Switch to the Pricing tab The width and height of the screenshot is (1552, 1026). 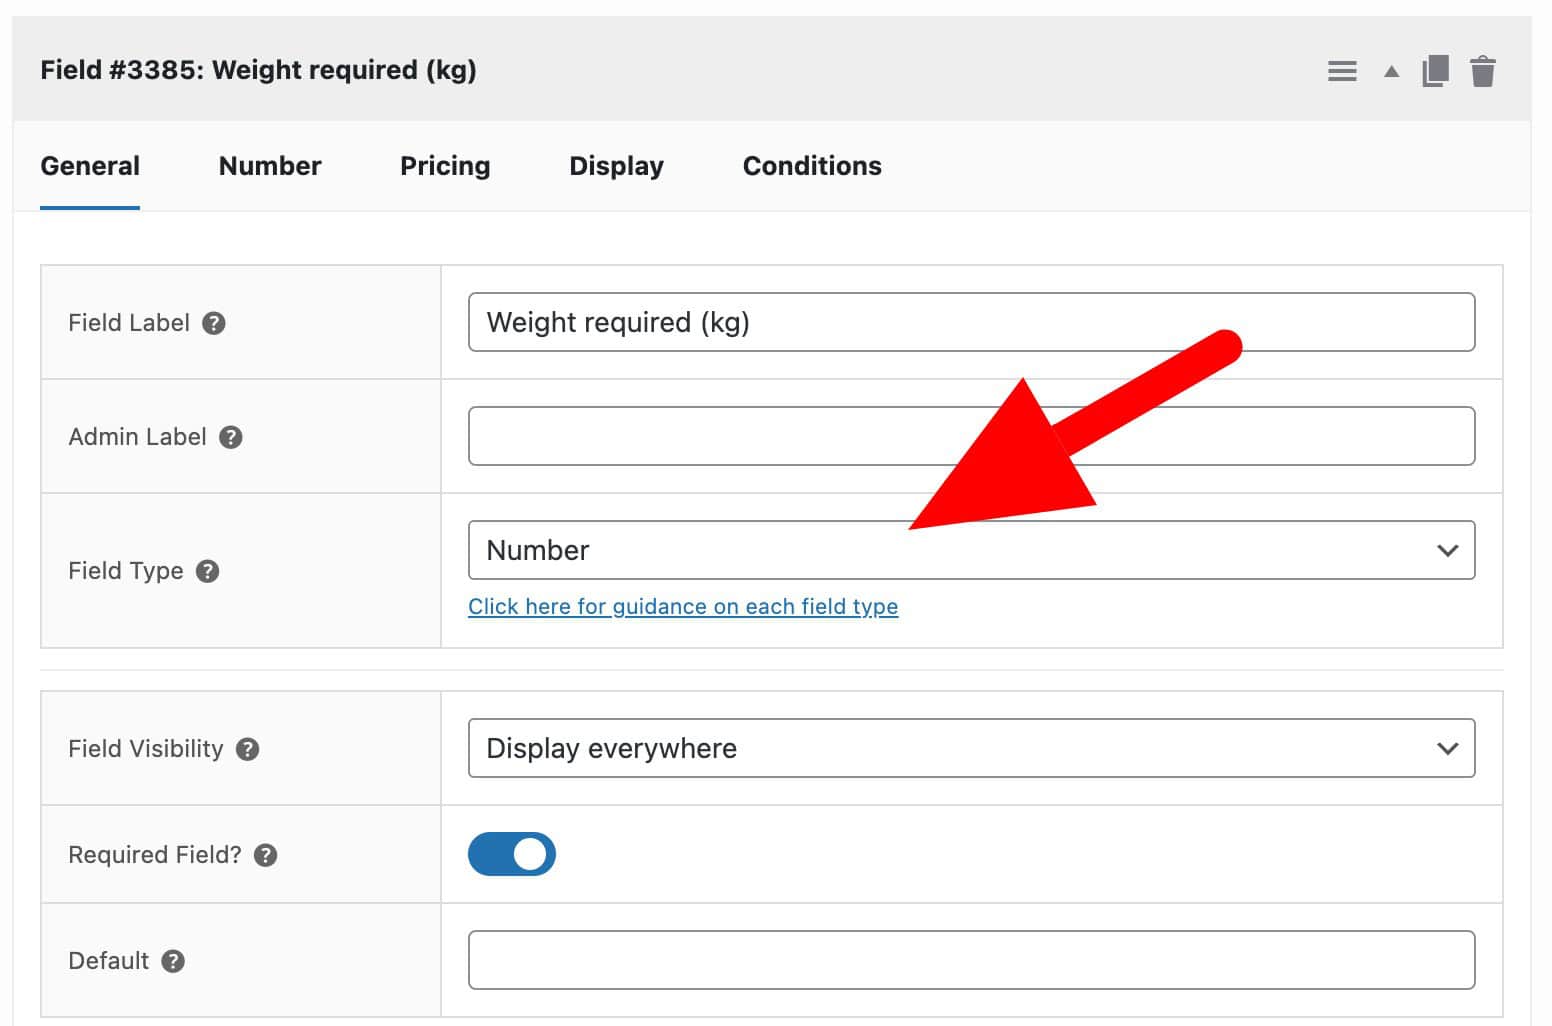click(x=445, y=165)
